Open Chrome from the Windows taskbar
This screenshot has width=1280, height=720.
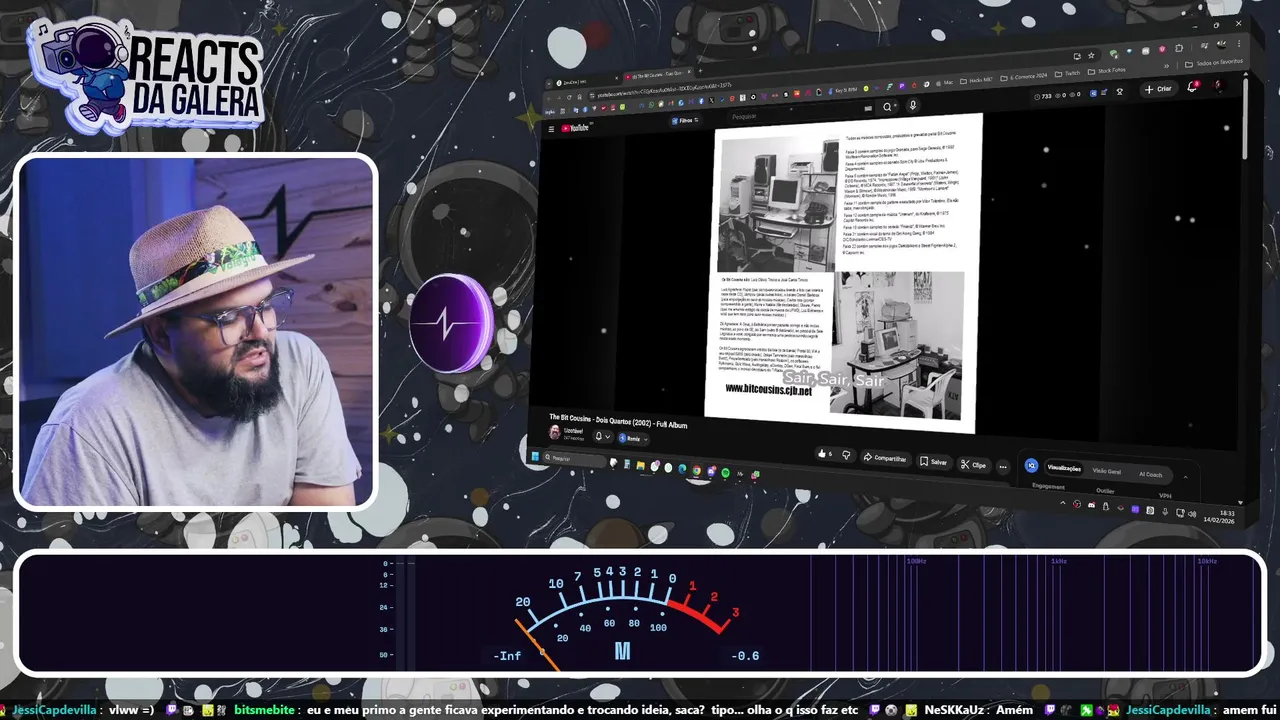[696, 470]
